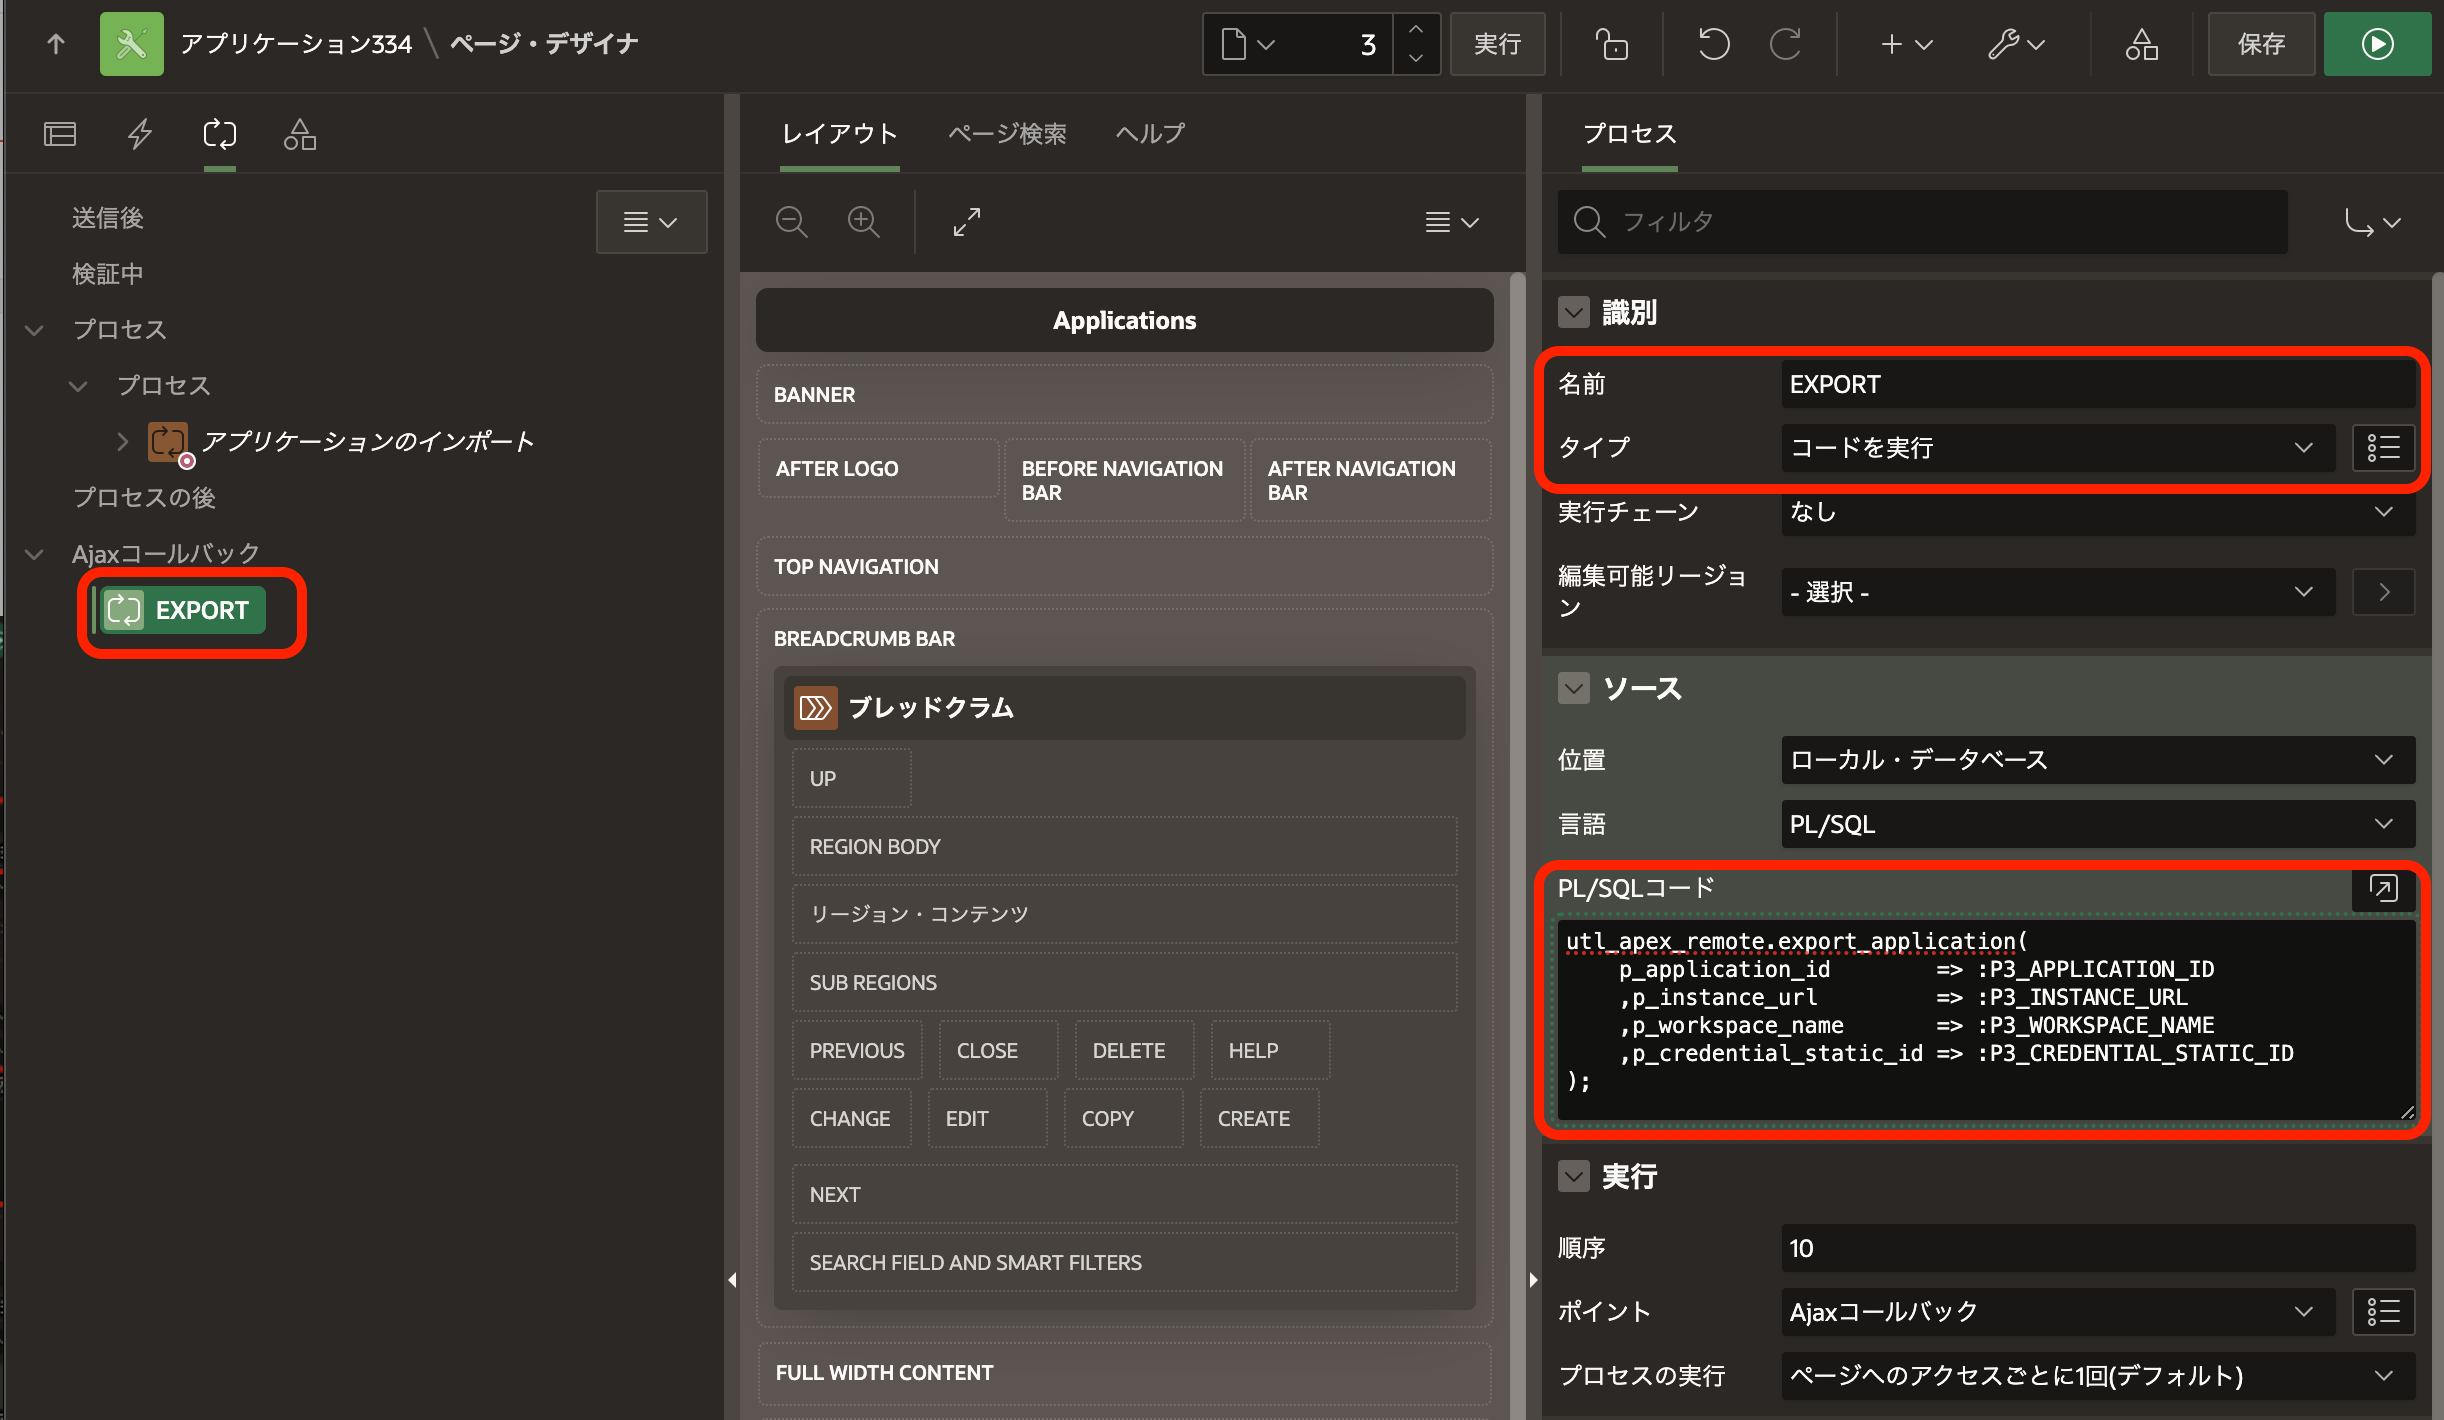This screenshot has width=2444, height=1420.
Task: Collapse the Ajaxコールバック tree node
Action: [x=35, y=554]
